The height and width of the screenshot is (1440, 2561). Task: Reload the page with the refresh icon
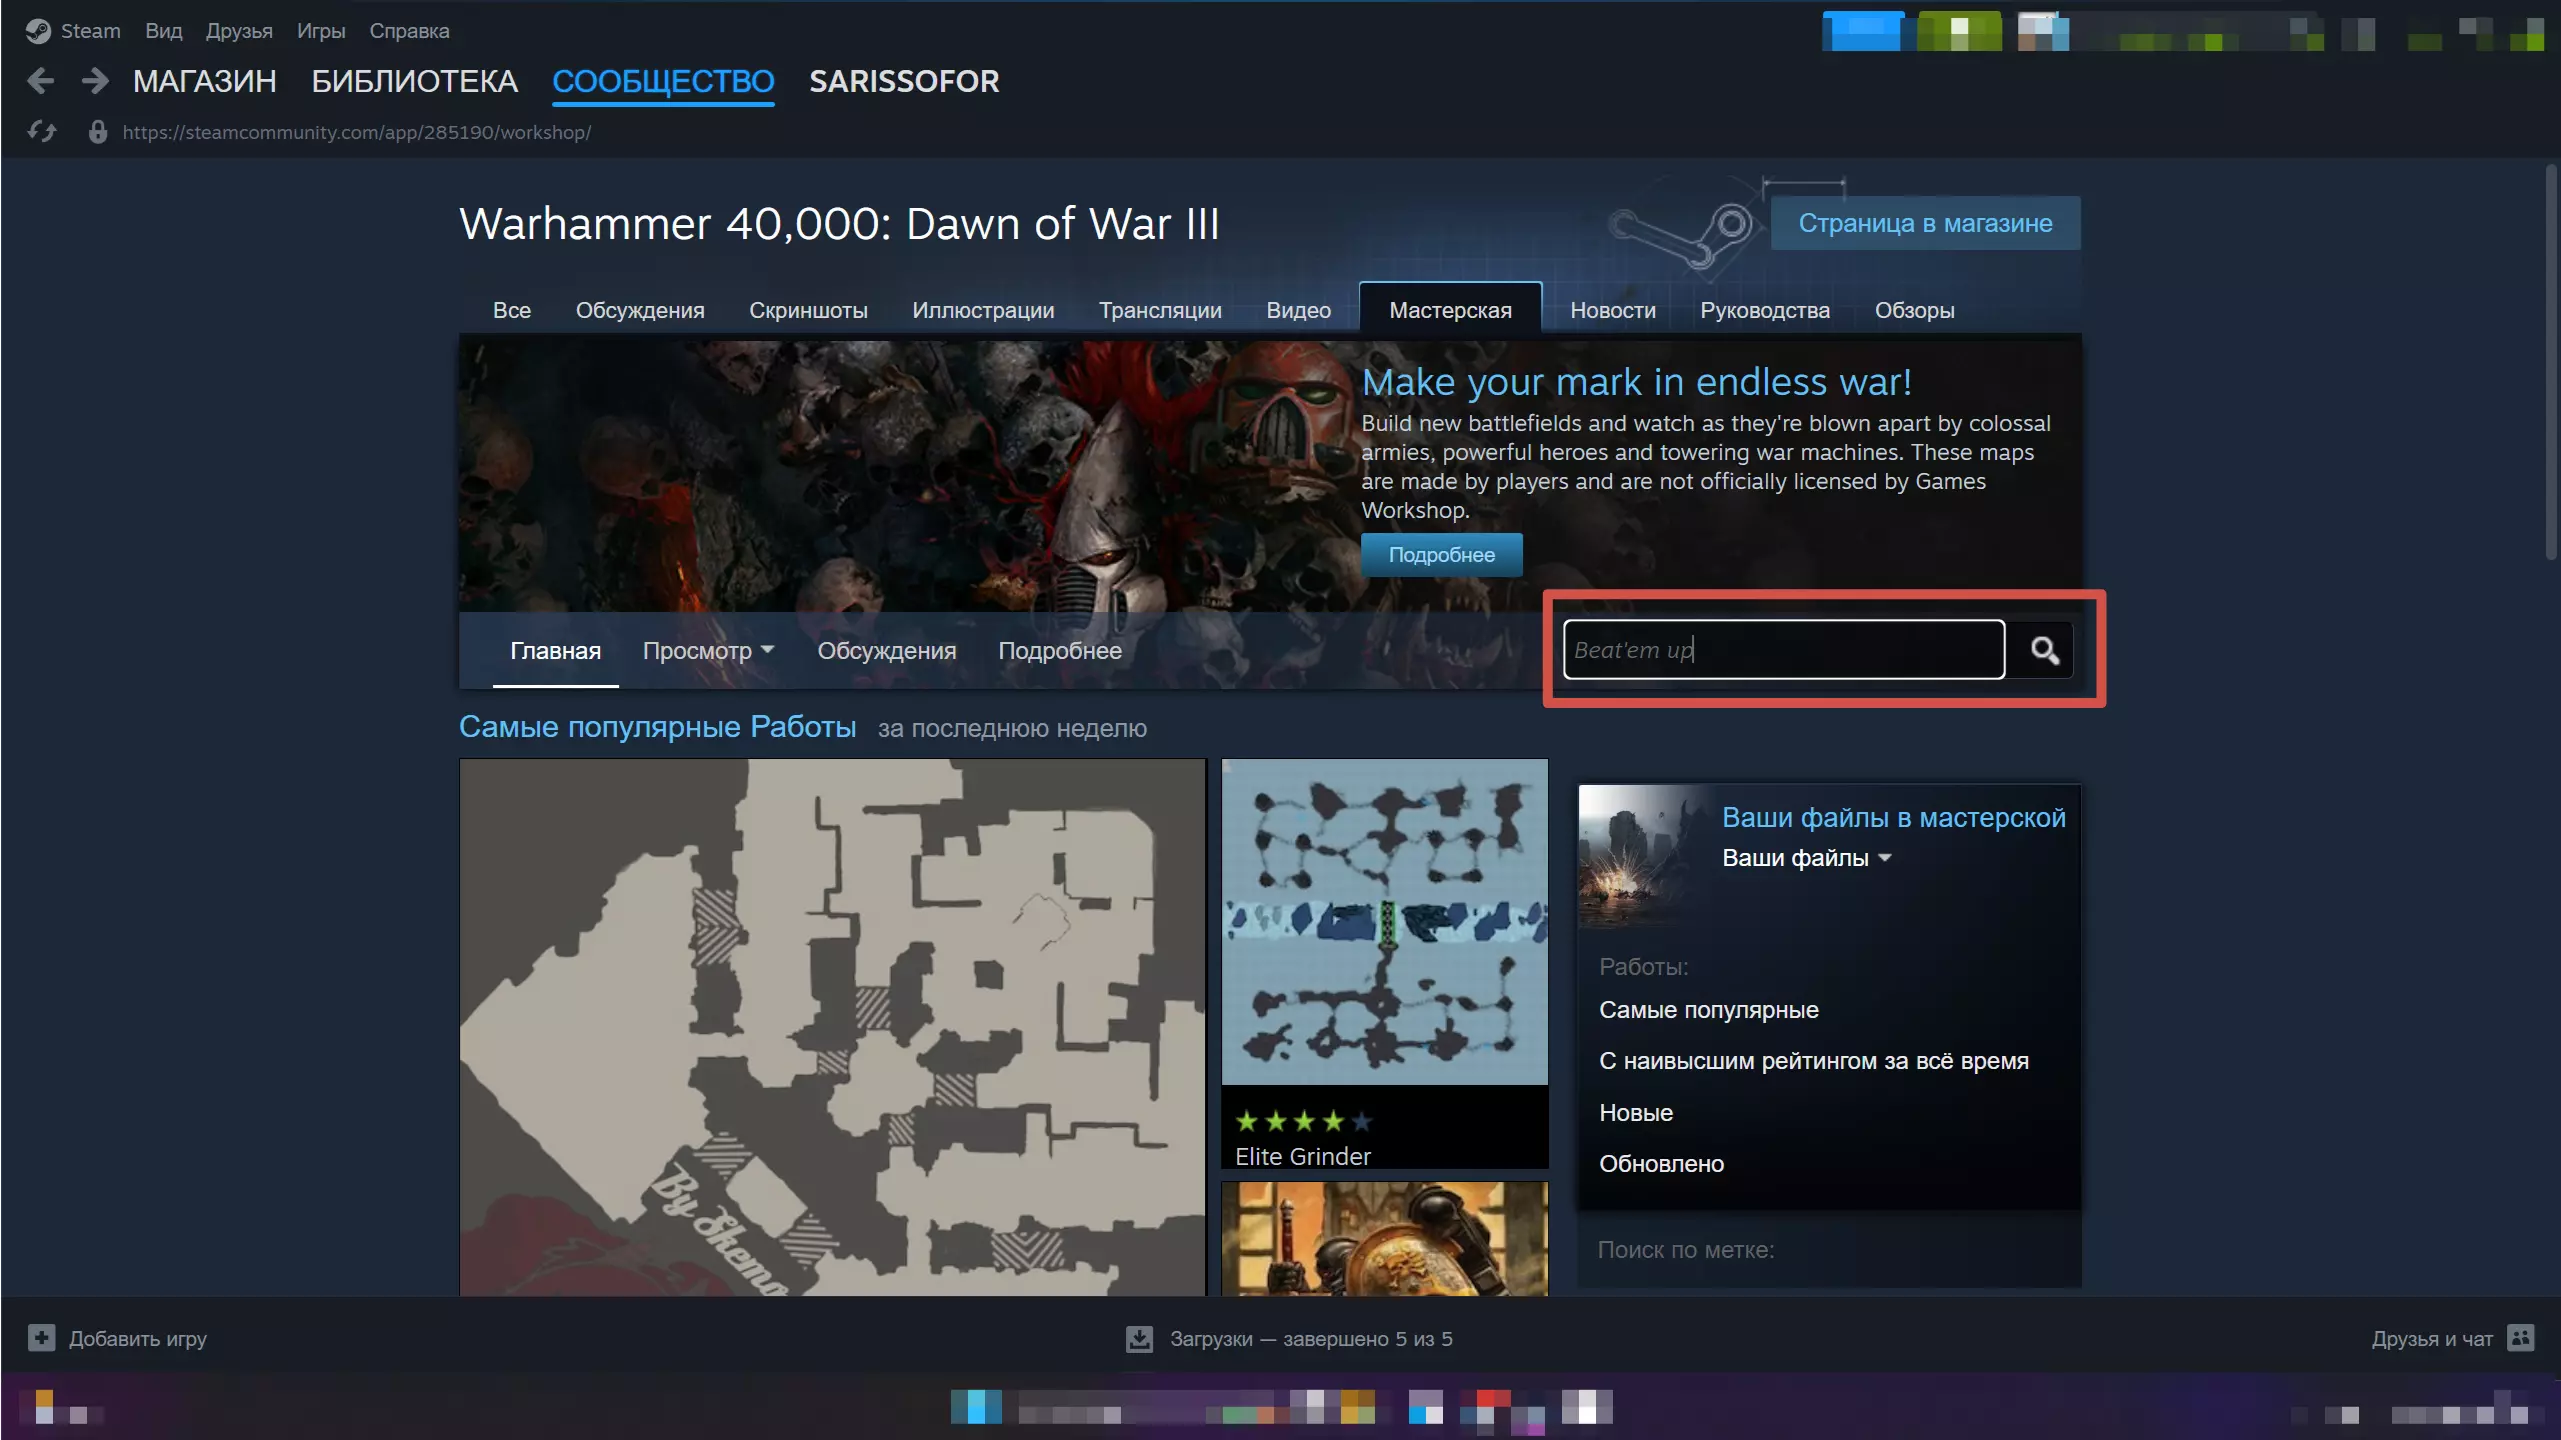41,132
